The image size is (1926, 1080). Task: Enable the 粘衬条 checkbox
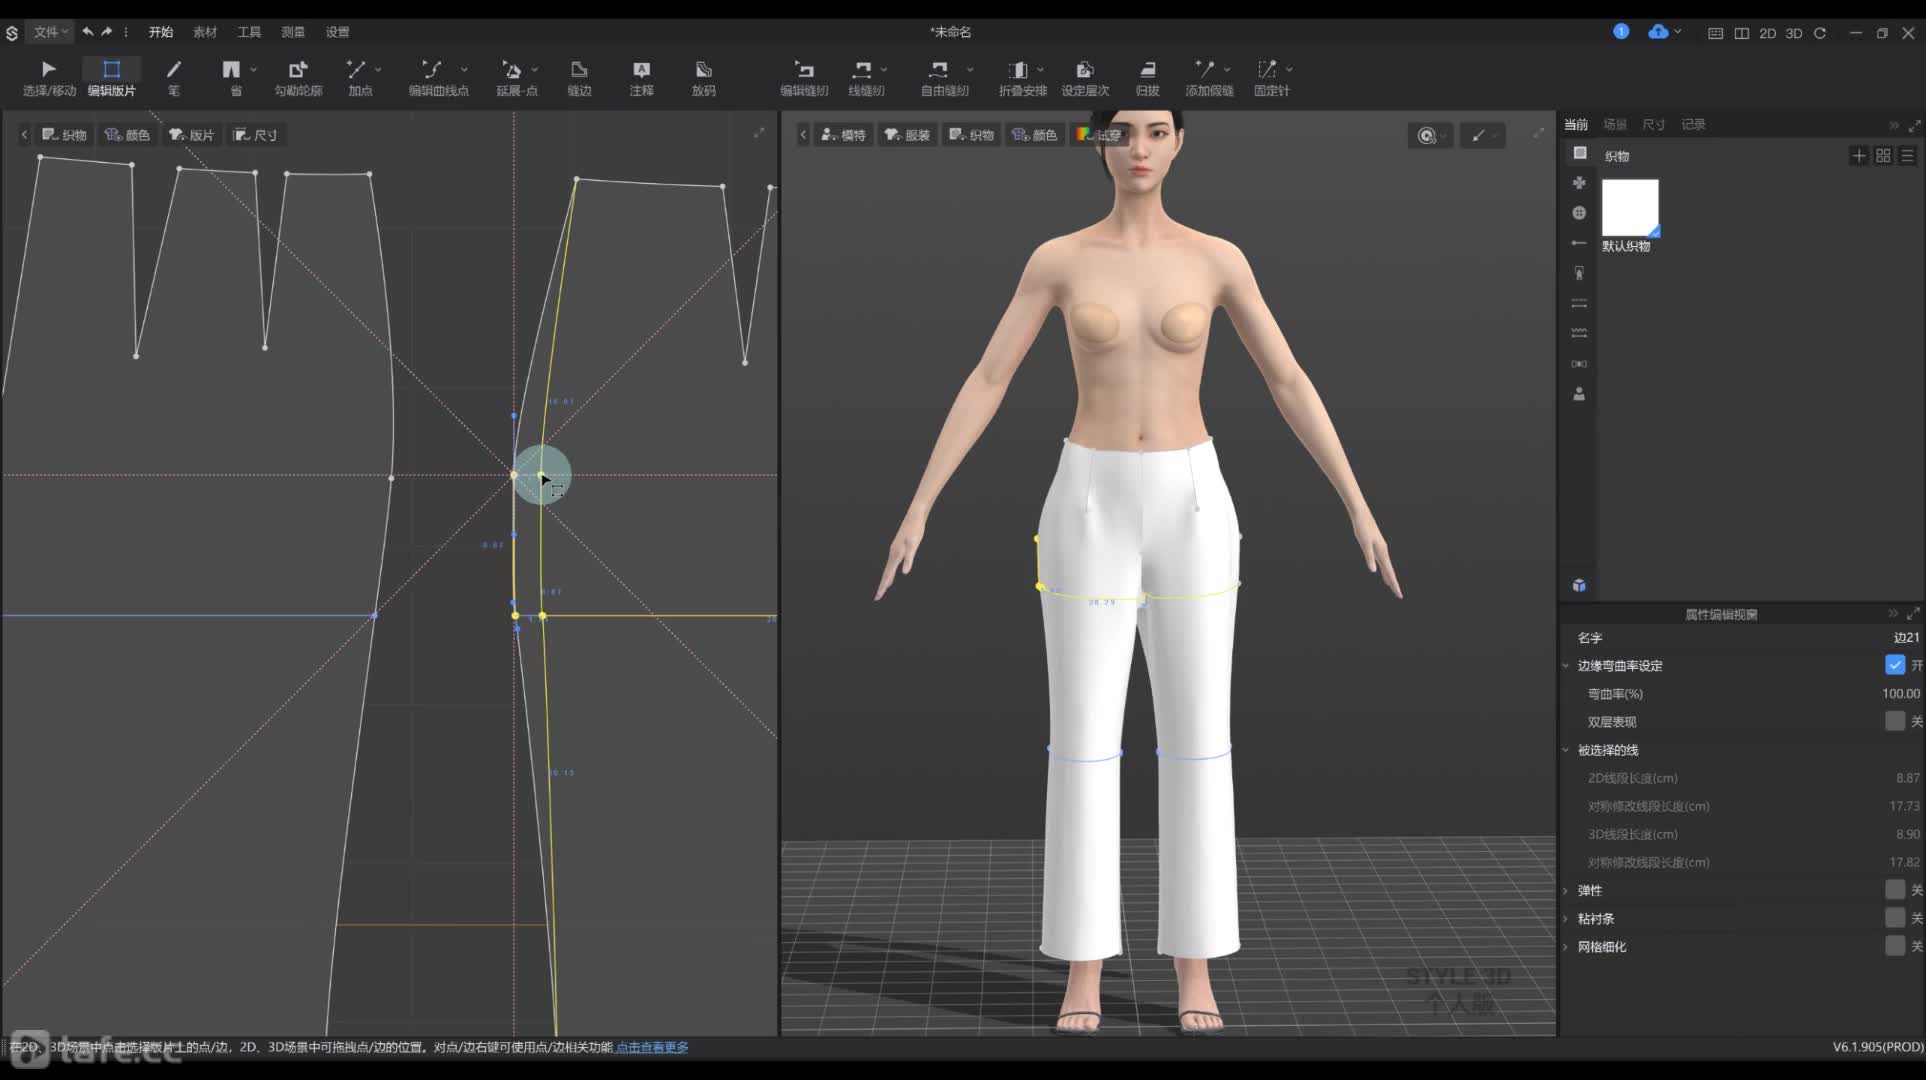[1895, 918]
